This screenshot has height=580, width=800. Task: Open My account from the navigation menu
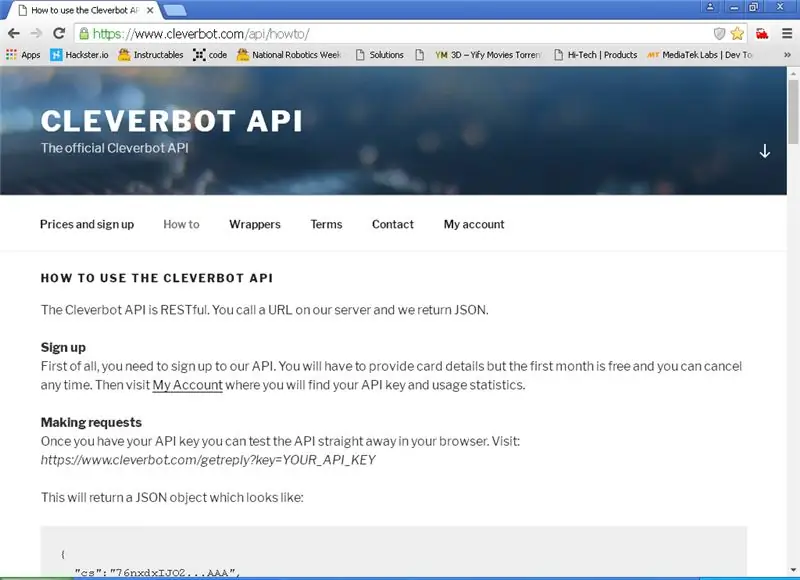(x=474, y=224)
